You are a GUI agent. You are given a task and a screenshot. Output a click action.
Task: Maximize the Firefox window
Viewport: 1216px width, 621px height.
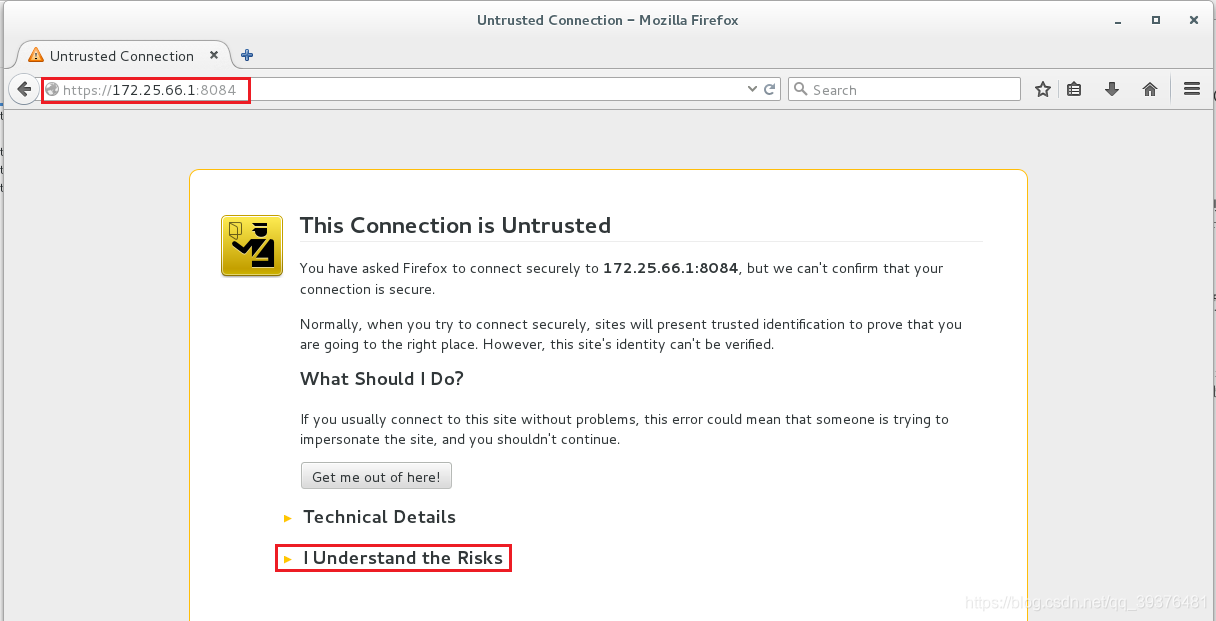click(x=1156, y=20)
